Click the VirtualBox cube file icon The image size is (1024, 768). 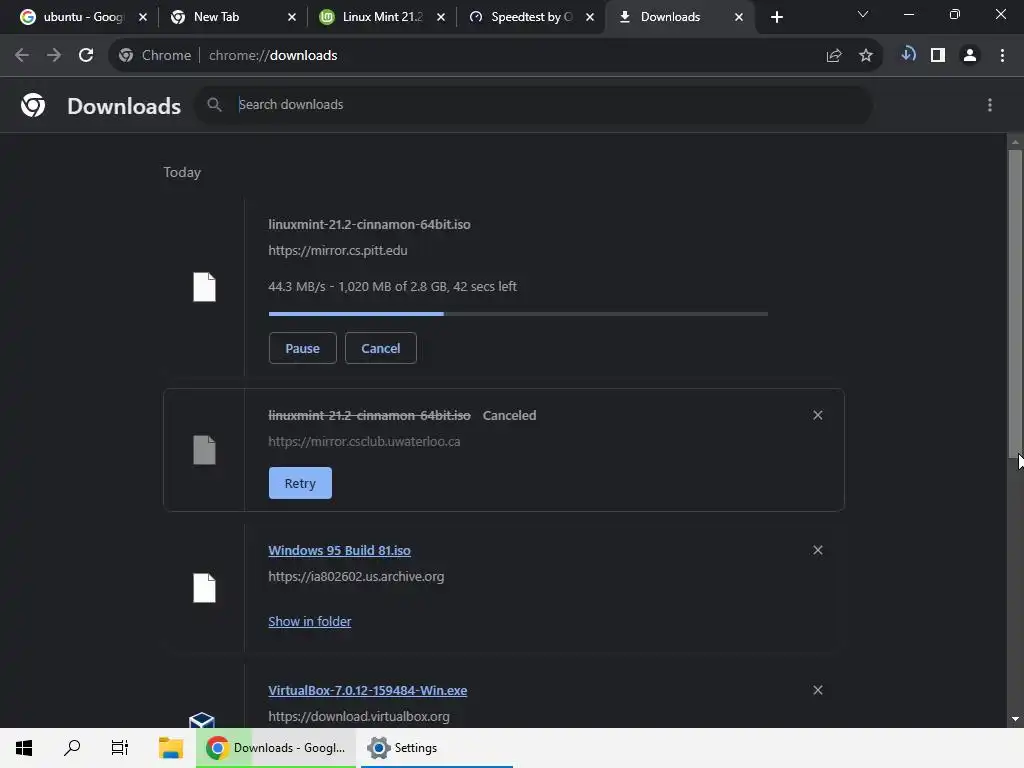[x=202, y=720]
